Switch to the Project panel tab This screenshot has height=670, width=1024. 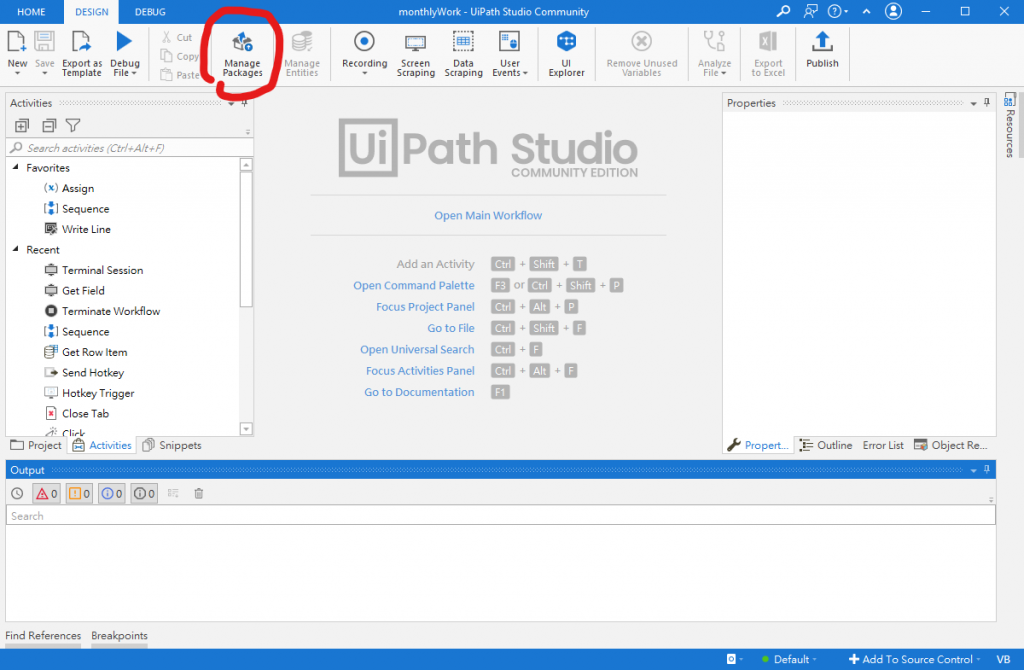[x=37, y=445]
